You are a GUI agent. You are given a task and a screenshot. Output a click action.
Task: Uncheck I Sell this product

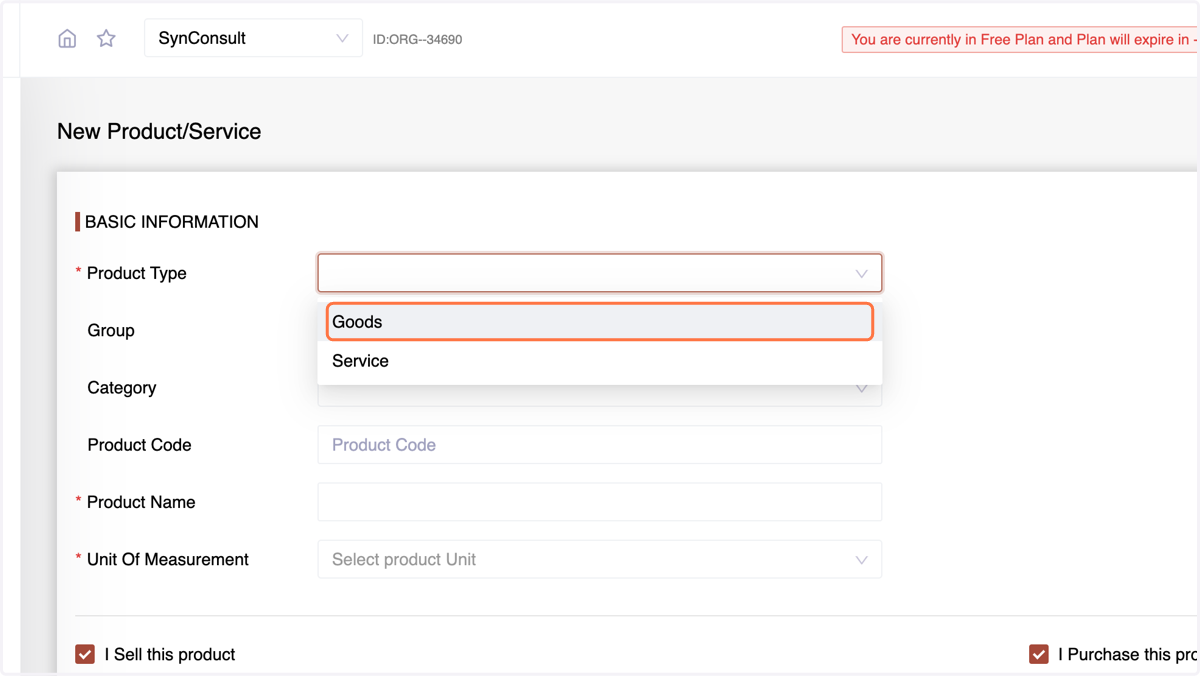coord(85,654)
